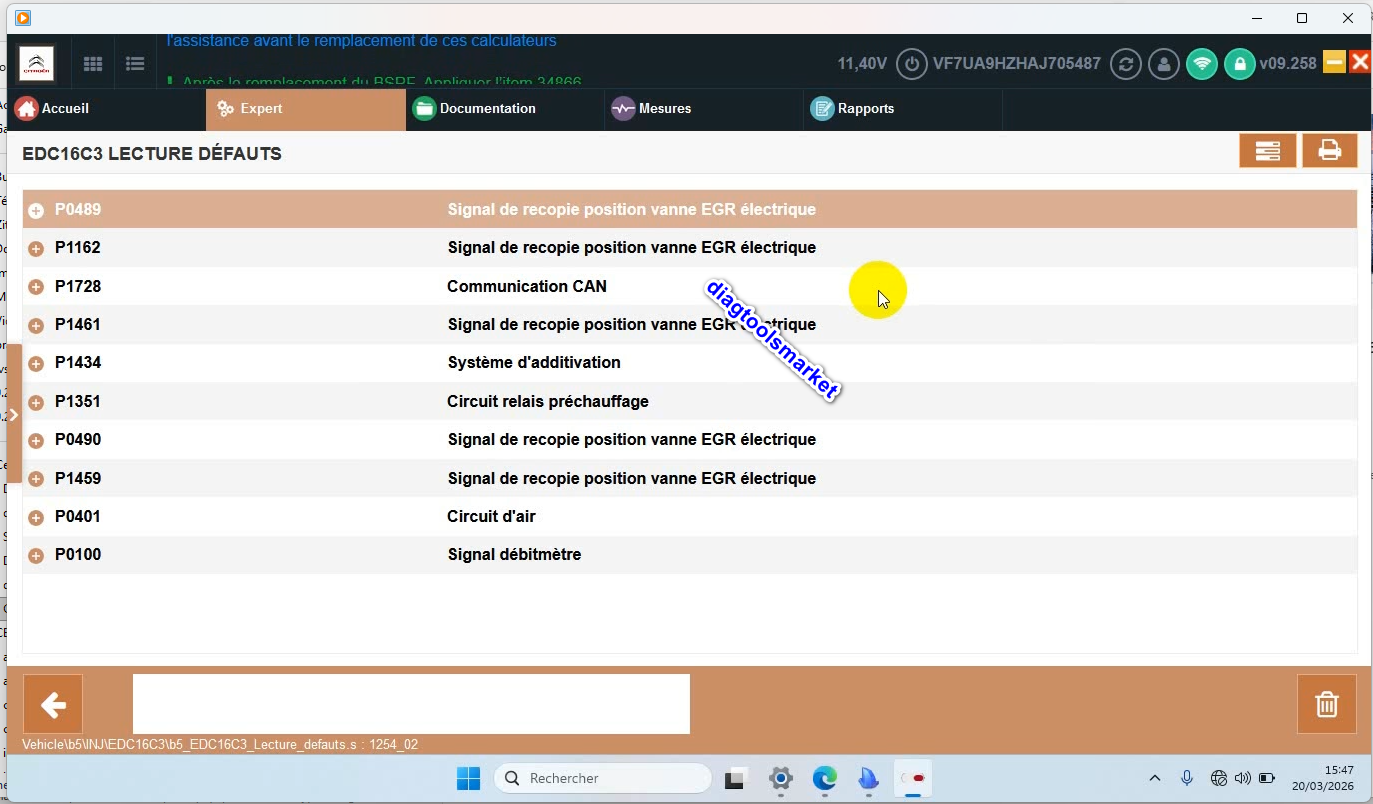Expand the P0100 Signal débitmètre fault
The width and height of the screenshot is (1373, 804).
(36, 555)
